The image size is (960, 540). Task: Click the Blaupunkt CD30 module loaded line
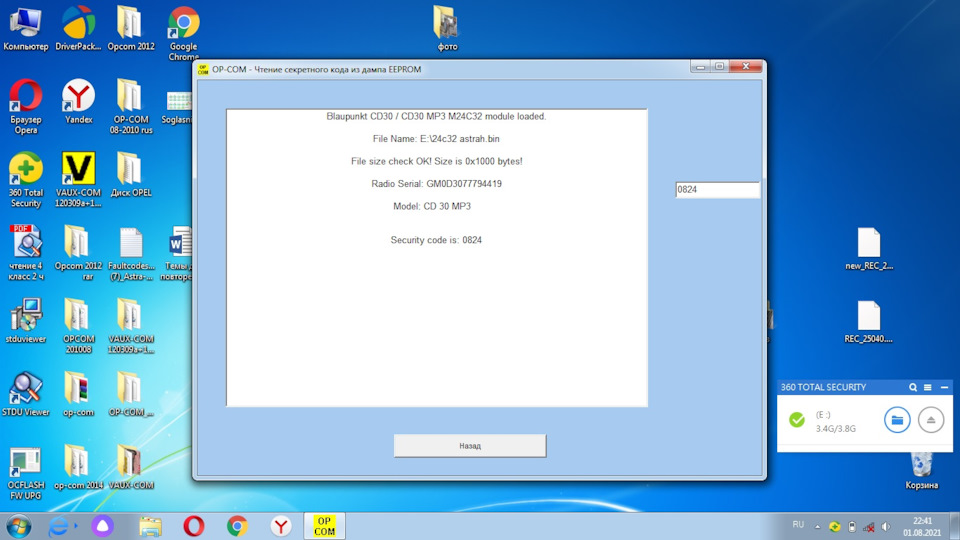(436, 116)
